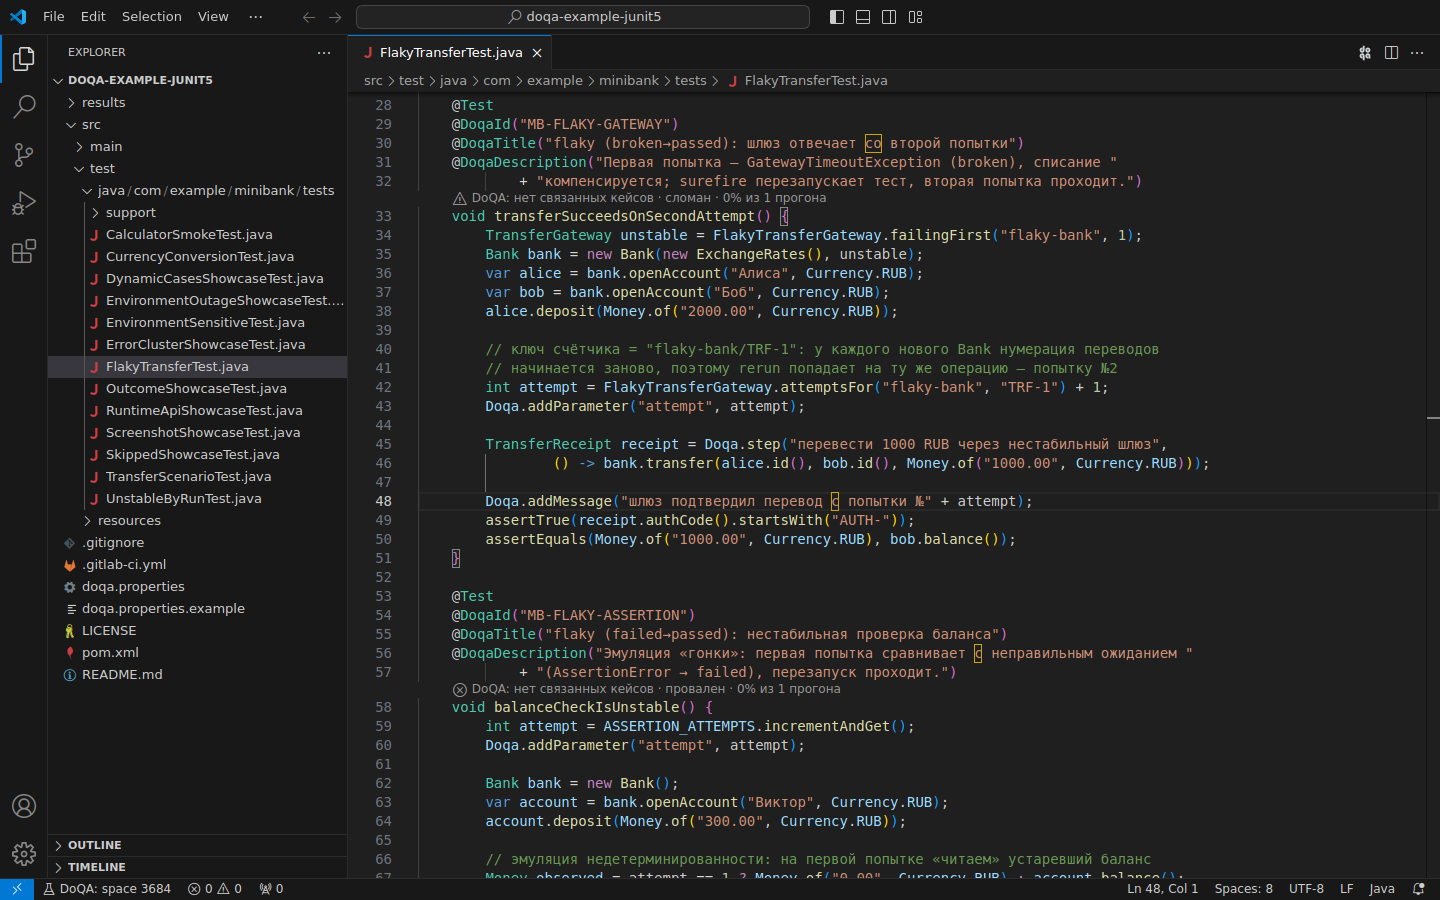1440x900 pixels.
Task: Collapse the src folder
Action: tap(197, 125)
